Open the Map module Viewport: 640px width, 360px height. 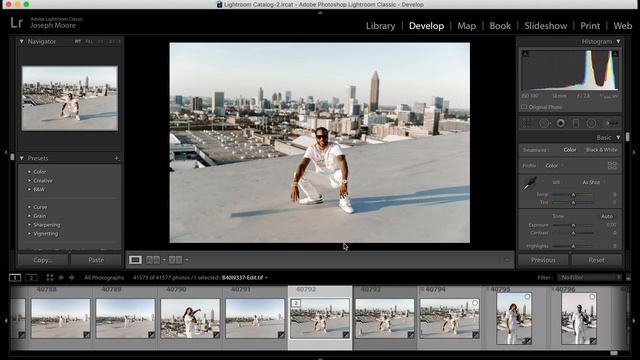pos(467,26)
